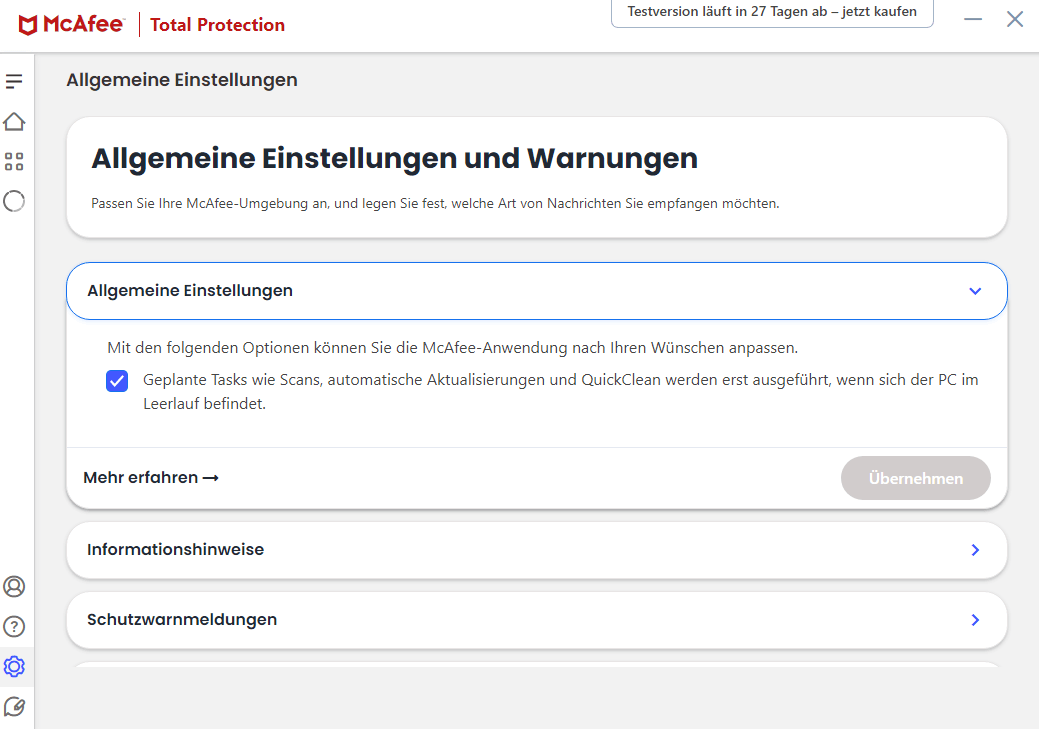Screen dimensions: 1039x729
Task: Click the Übernehmen button
Action: pos(916,478)
